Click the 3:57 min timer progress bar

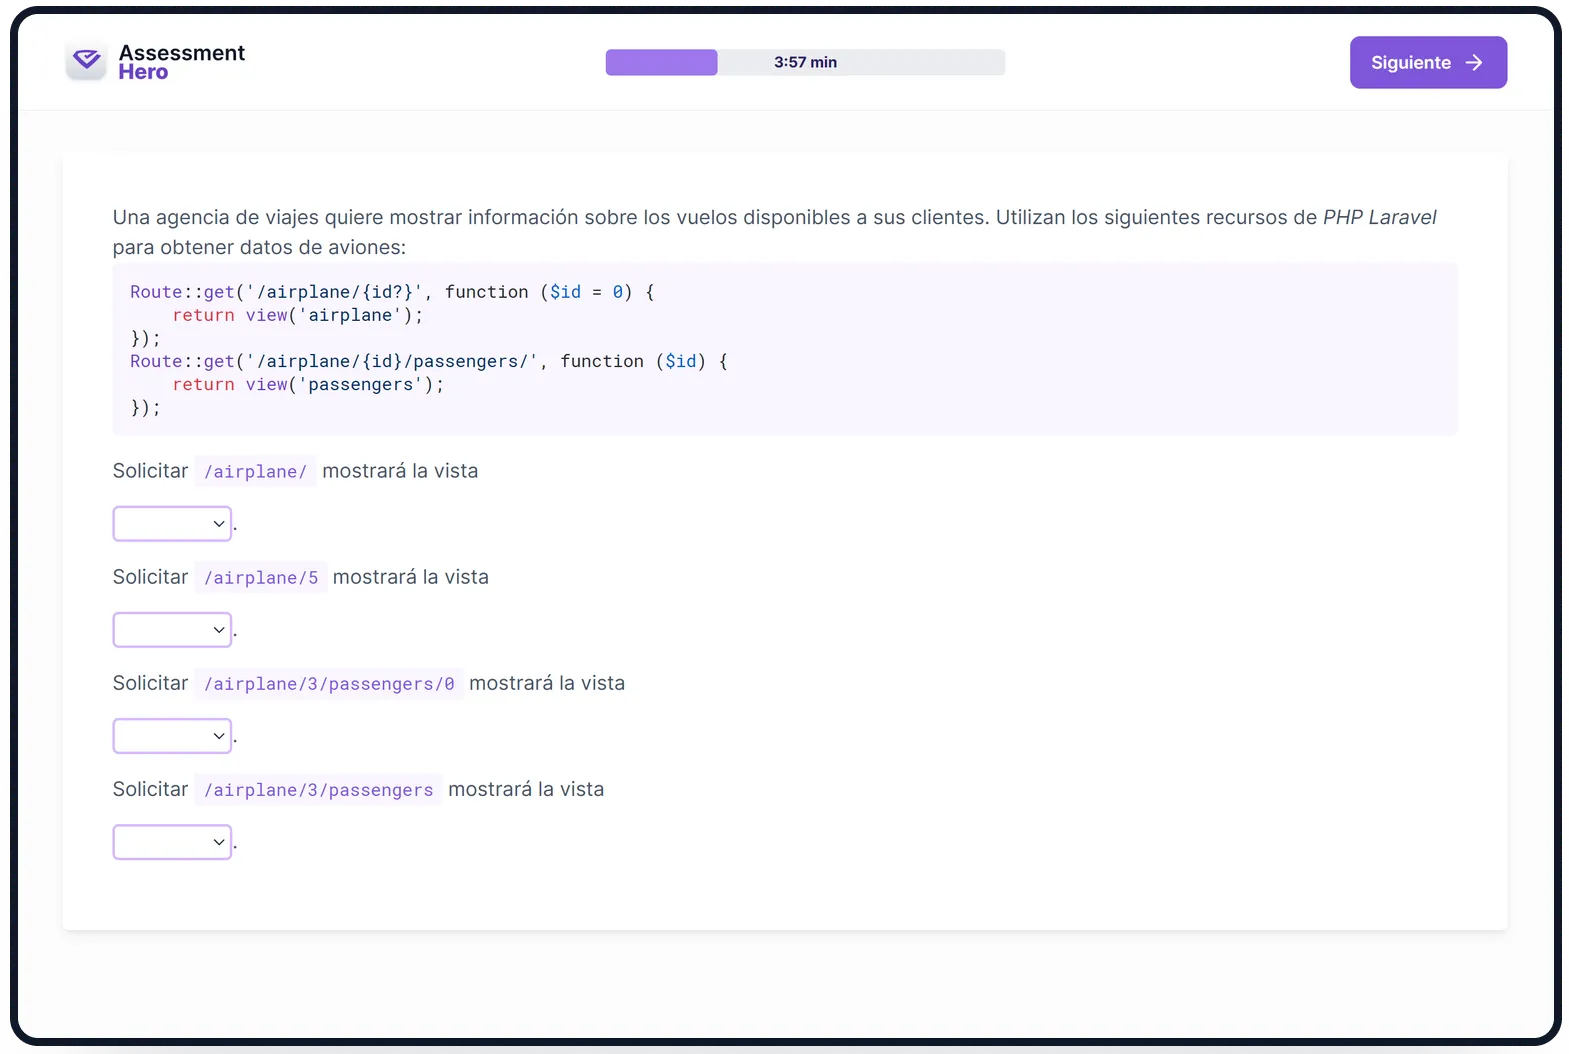pos(805,62)
